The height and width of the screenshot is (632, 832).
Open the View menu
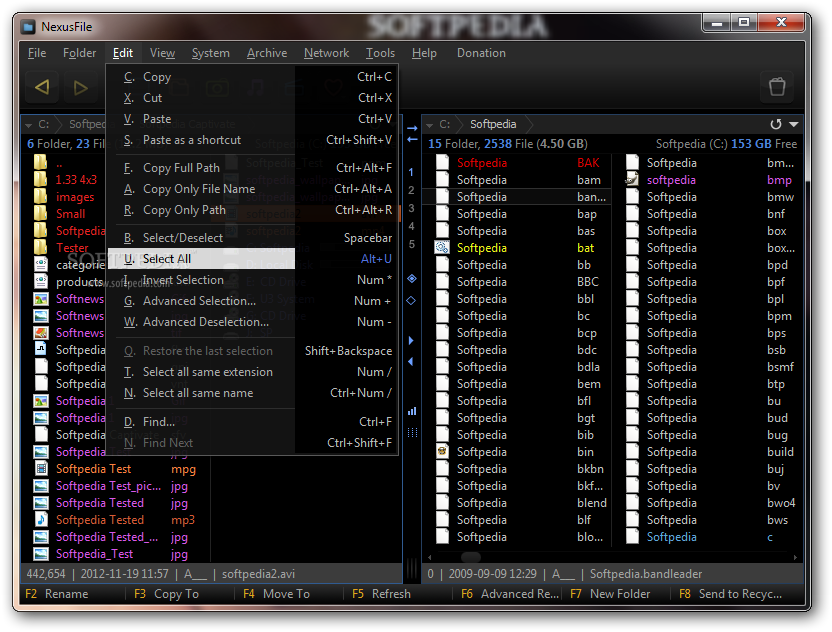pos(162,53)
